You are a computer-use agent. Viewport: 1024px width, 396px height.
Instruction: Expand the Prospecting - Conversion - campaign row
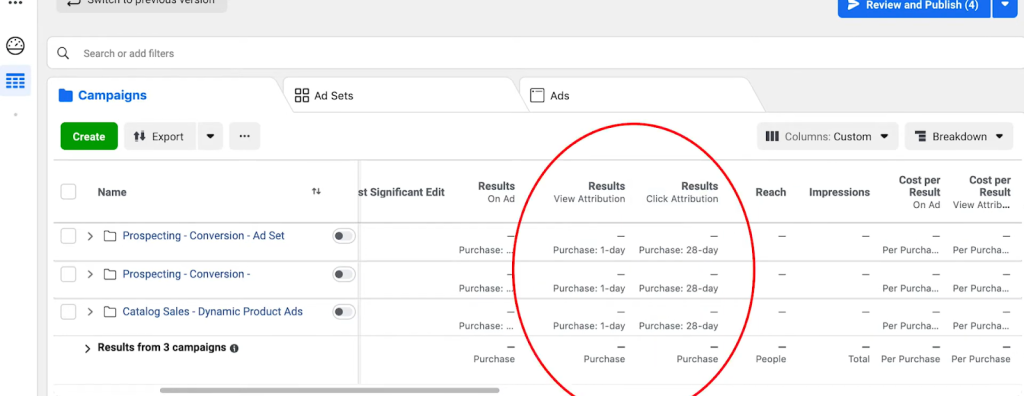(x=90, y=274)
